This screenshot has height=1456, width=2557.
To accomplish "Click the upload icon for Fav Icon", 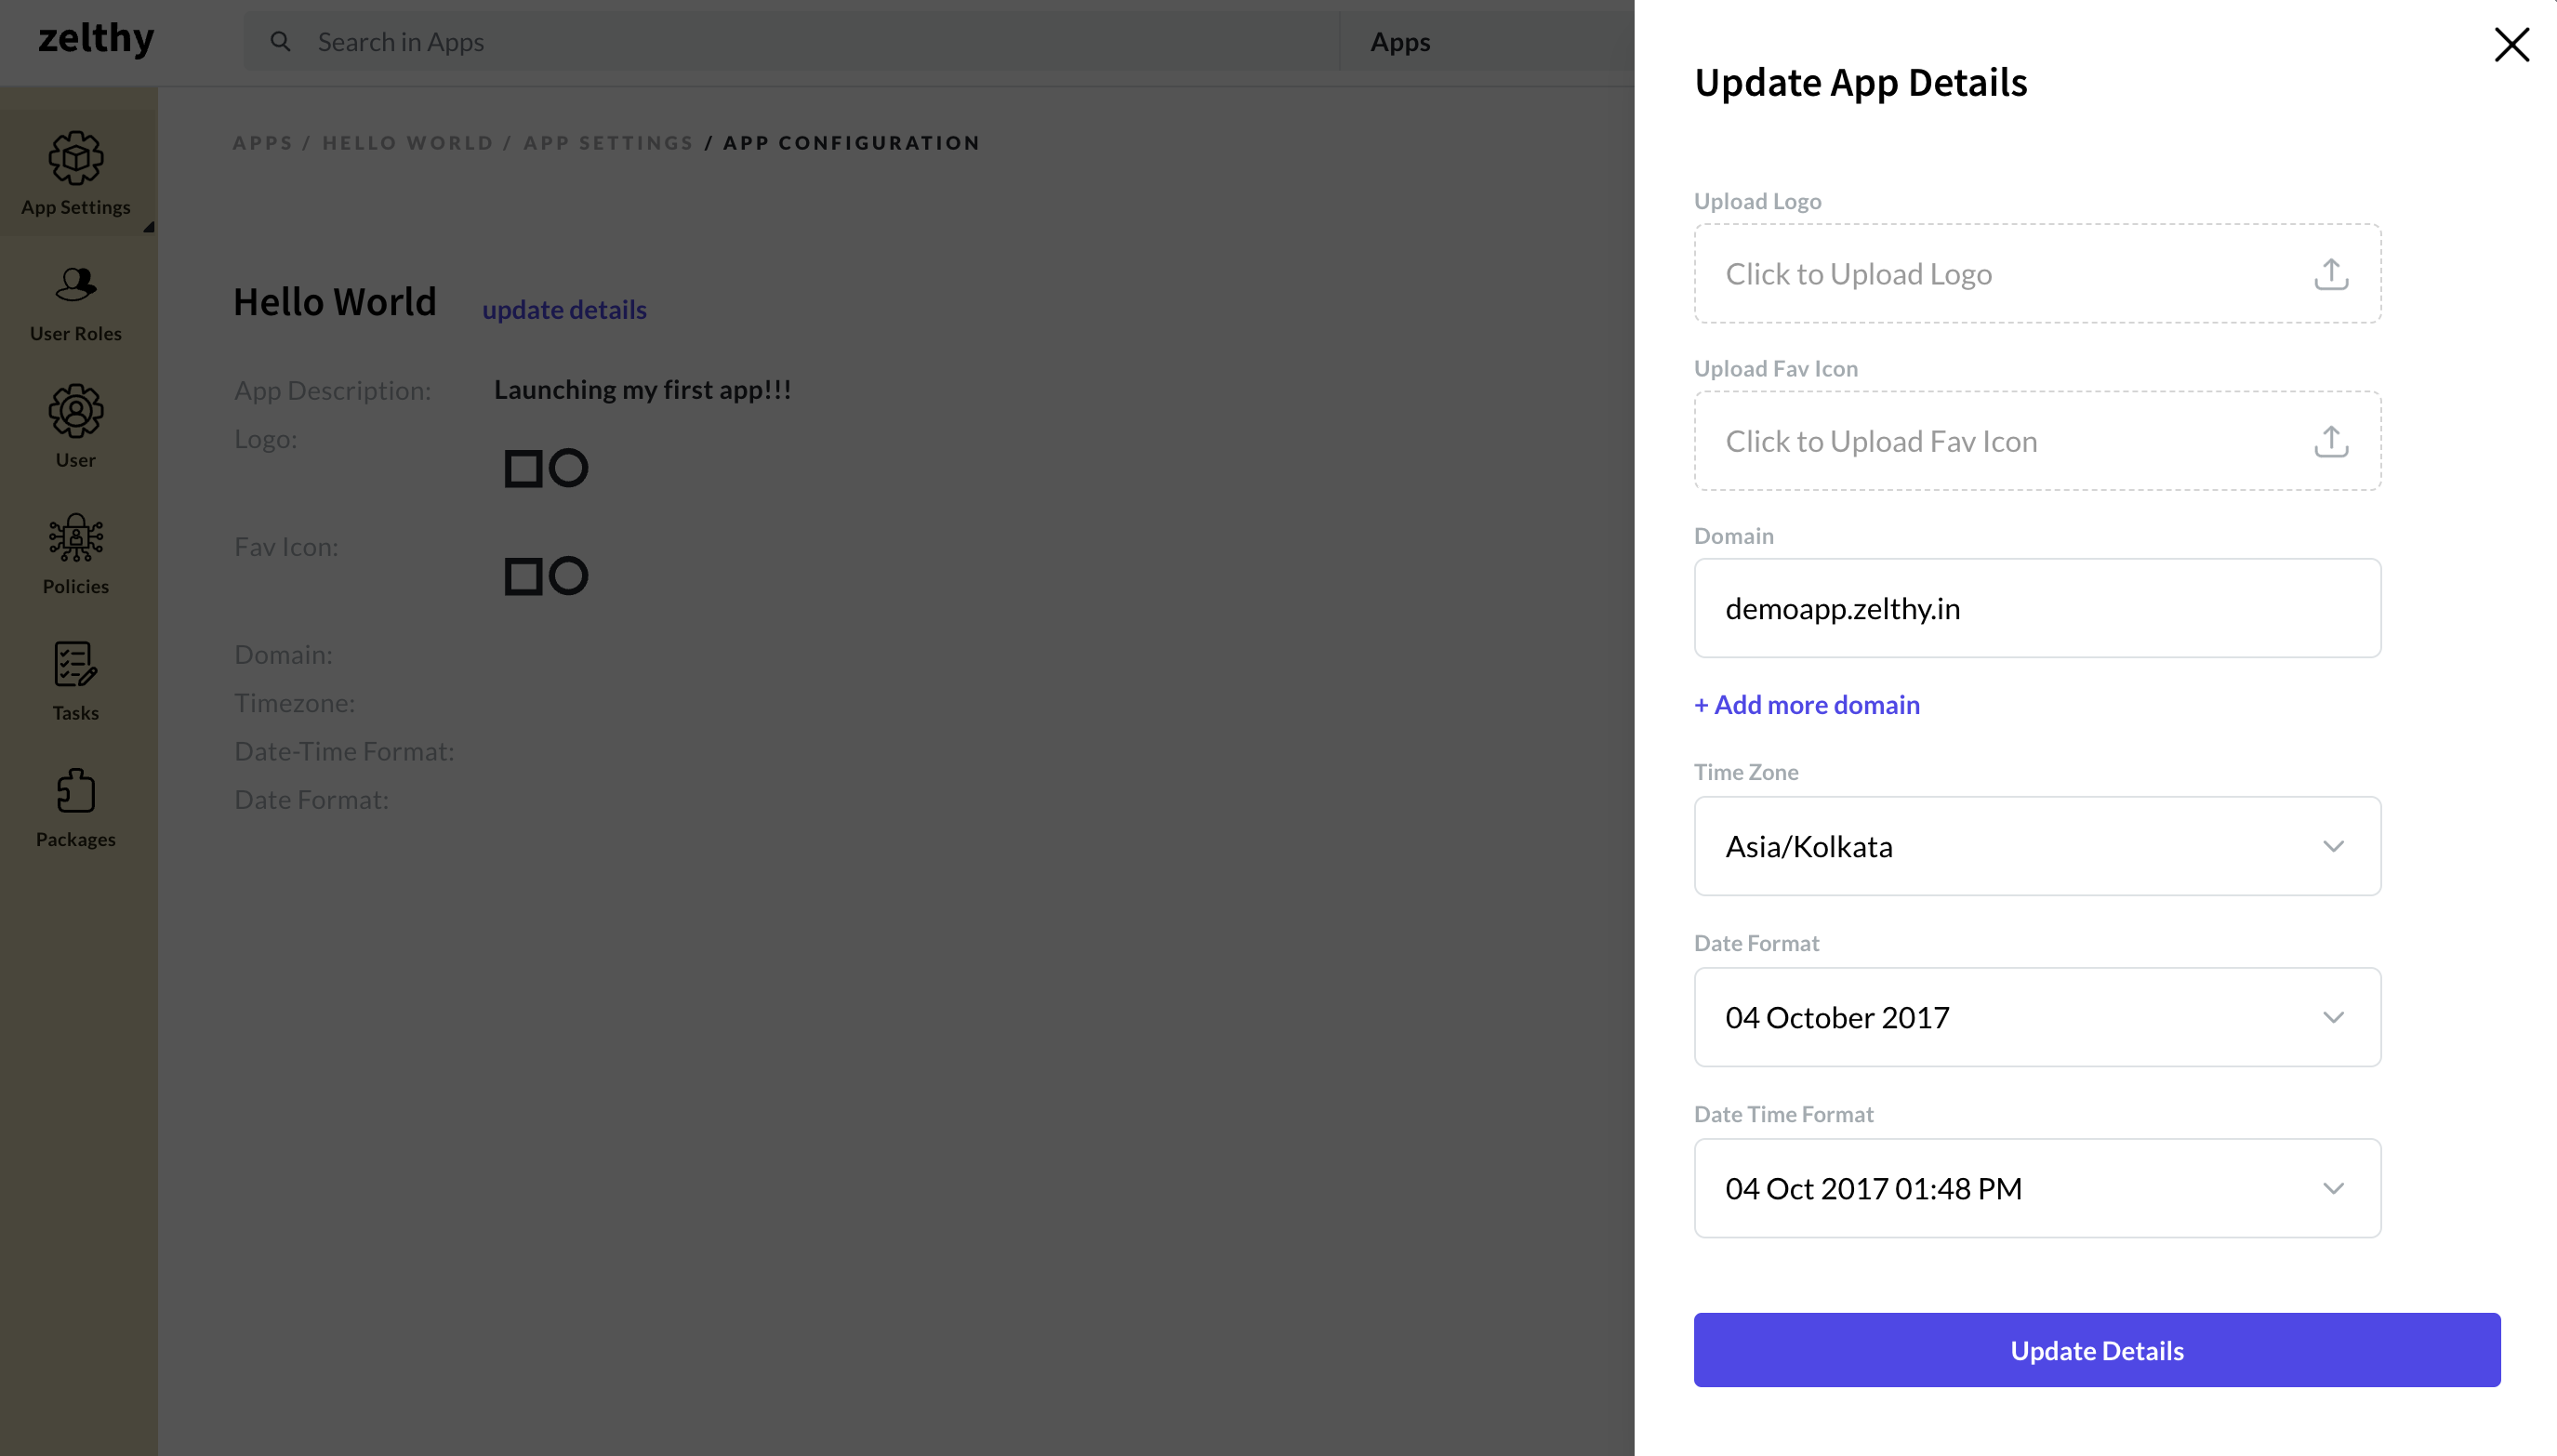I will point(2330,441).
